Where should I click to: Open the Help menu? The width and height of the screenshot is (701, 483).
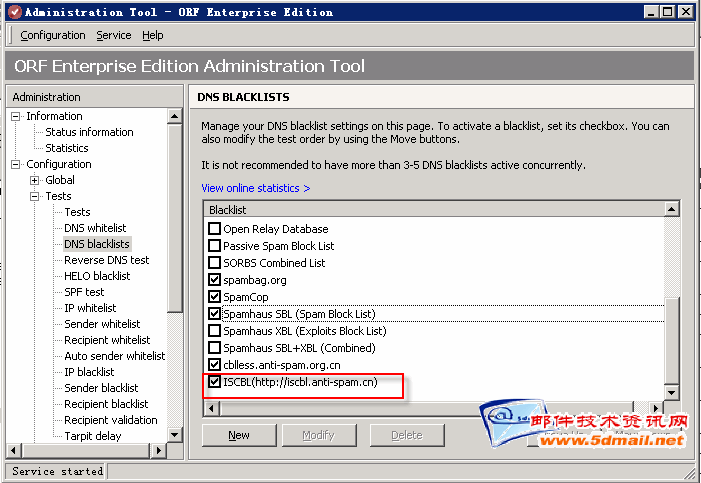[152, 35]
